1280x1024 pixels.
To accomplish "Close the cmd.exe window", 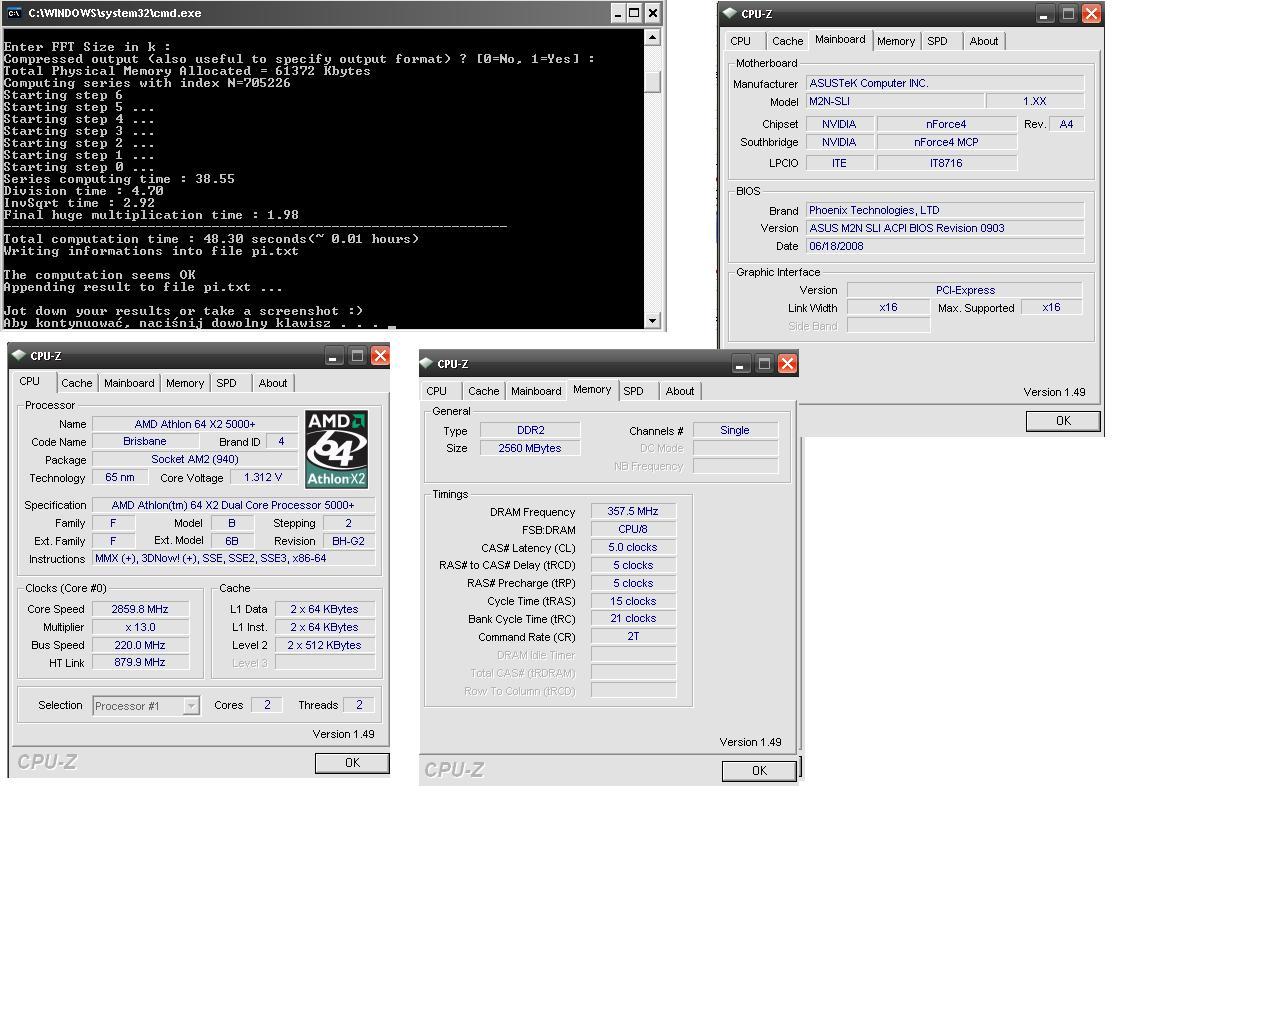I will tap(653, 13).
